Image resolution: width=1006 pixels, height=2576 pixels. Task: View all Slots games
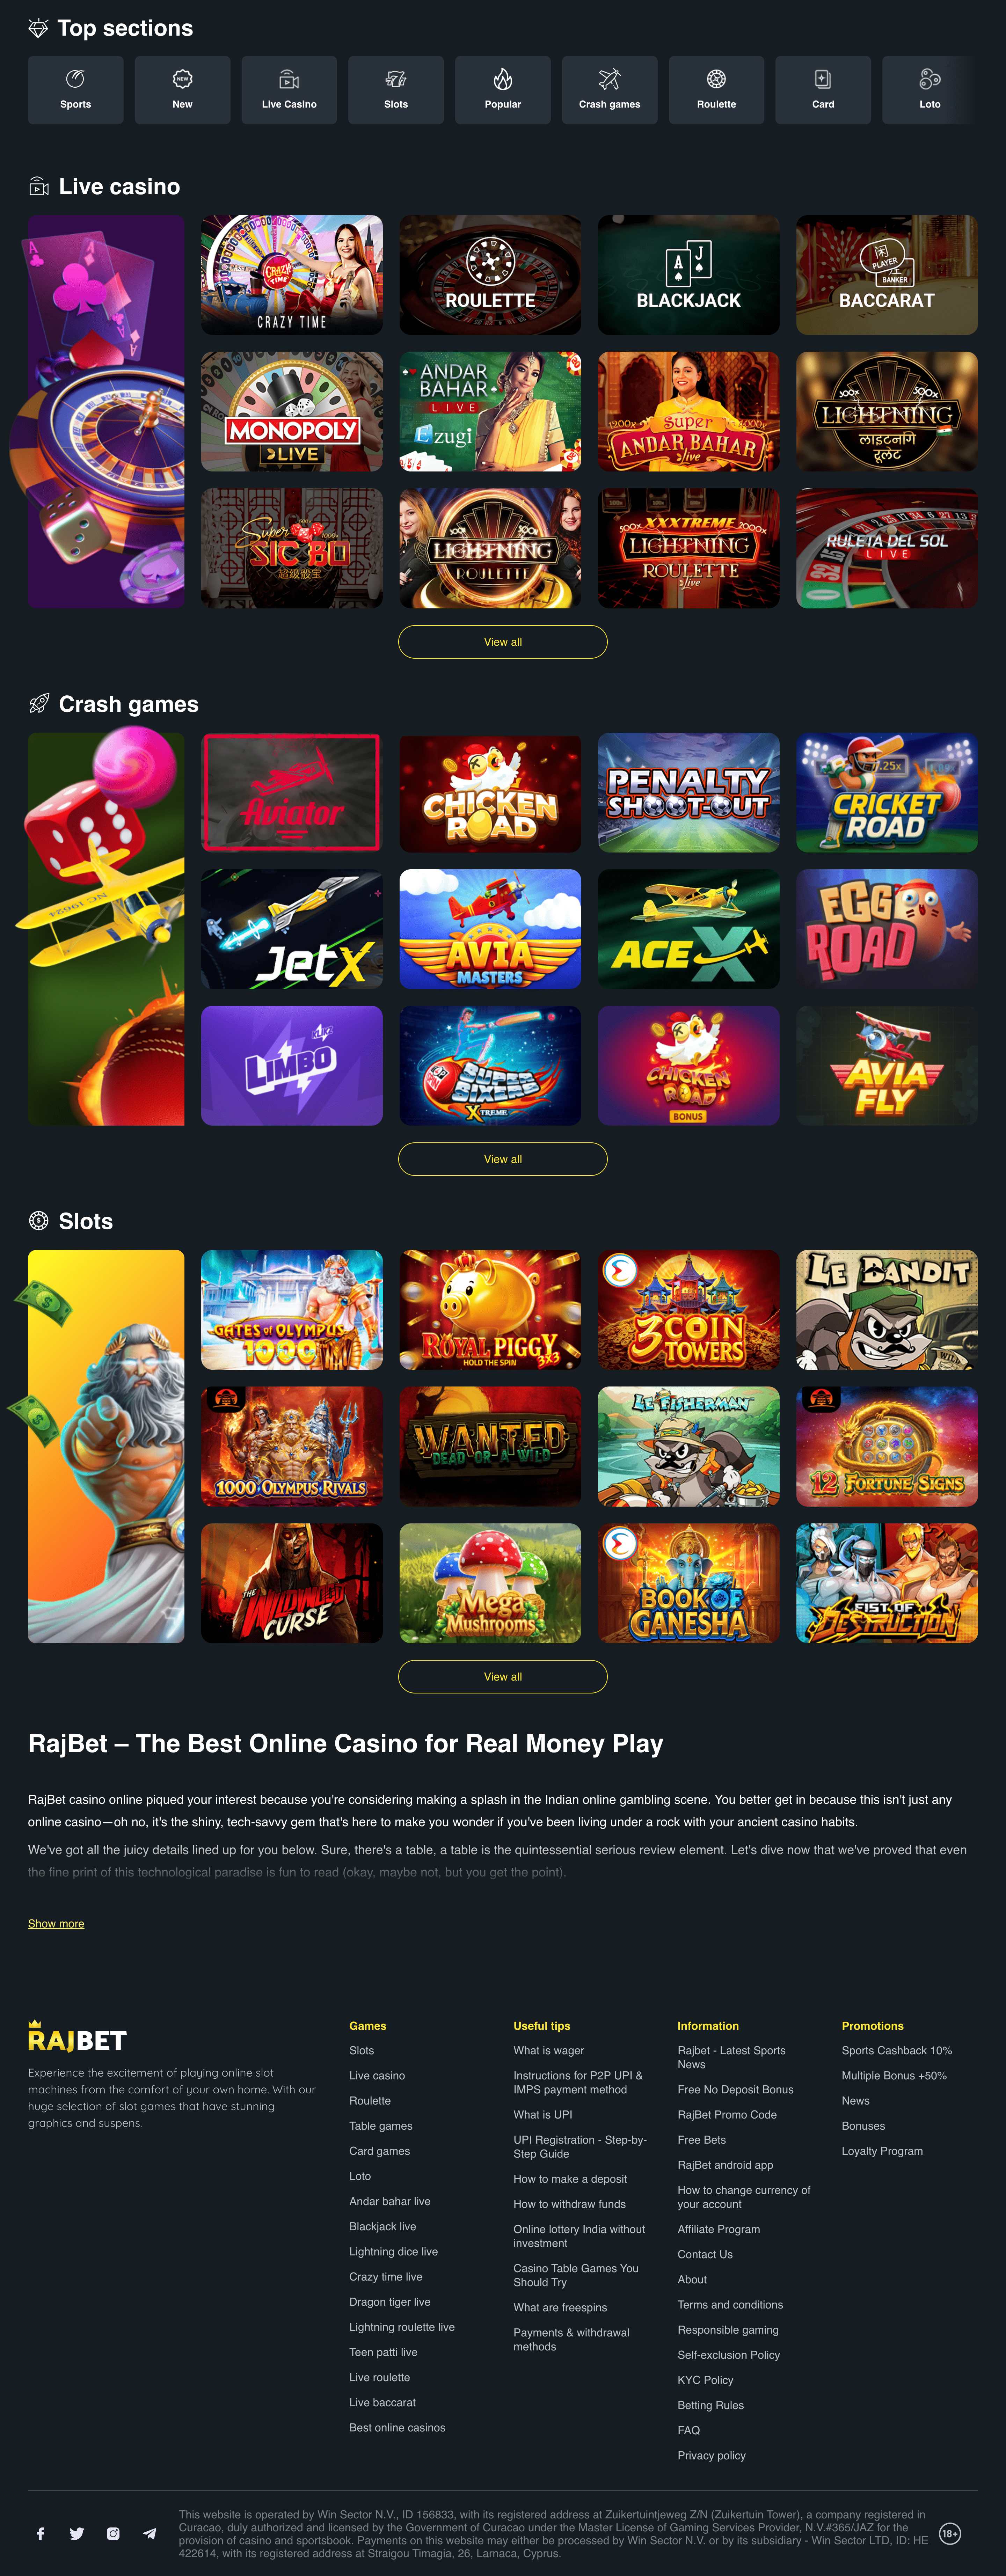[x=503, y=1676]
